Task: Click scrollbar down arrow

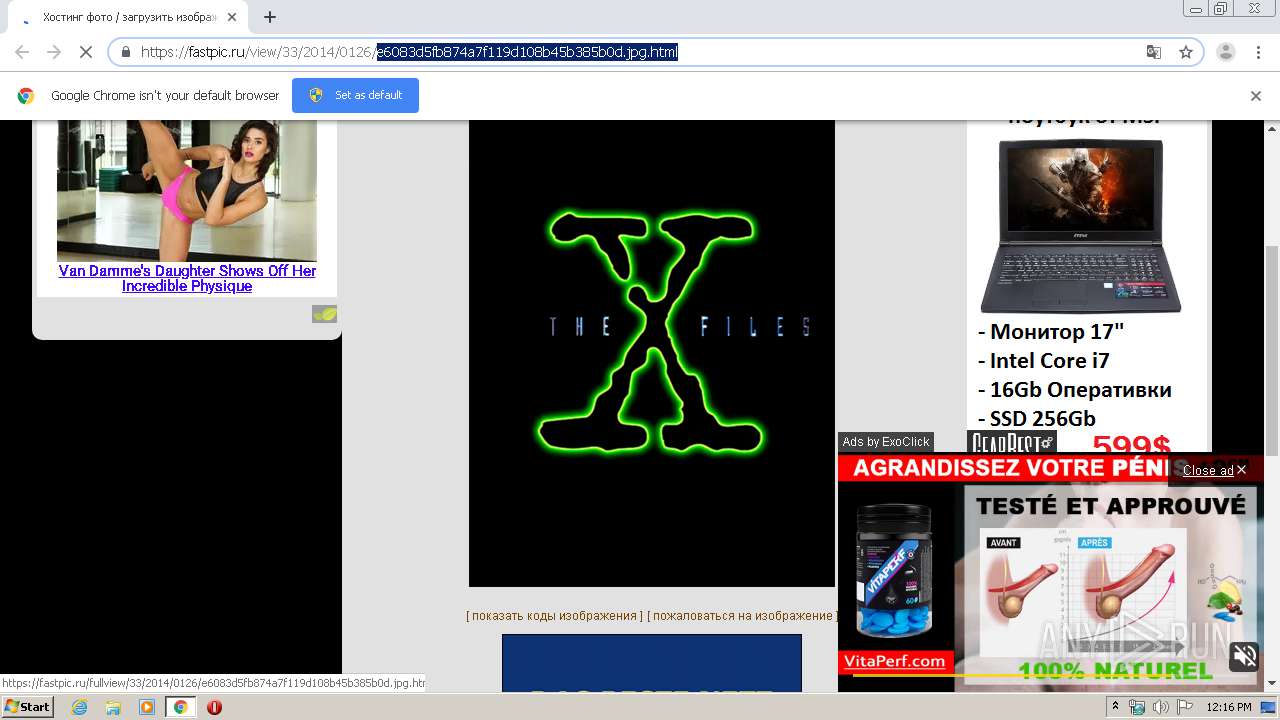Action: 1272,684
